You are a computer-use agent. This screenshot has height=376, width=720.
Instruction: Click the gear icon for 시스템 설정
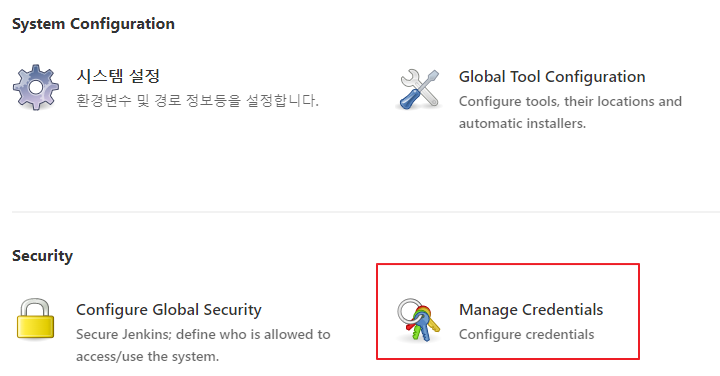[36, 87]
